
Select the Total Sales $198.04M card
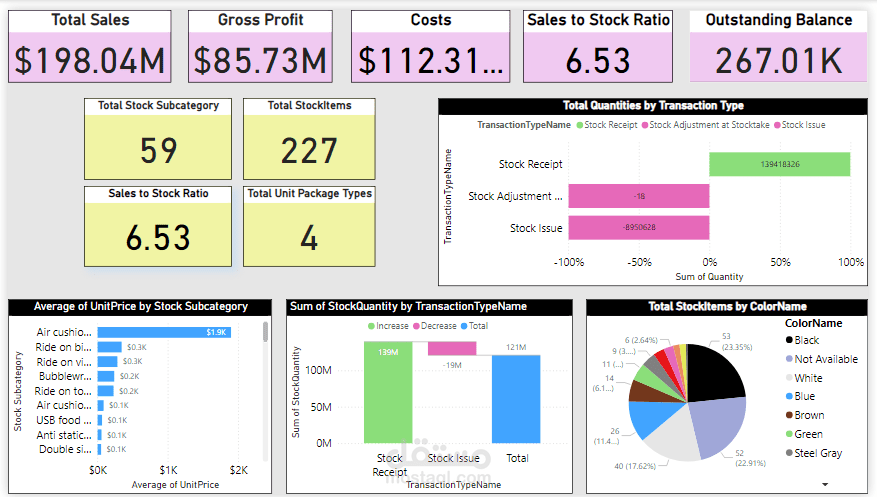click(89, 46)
